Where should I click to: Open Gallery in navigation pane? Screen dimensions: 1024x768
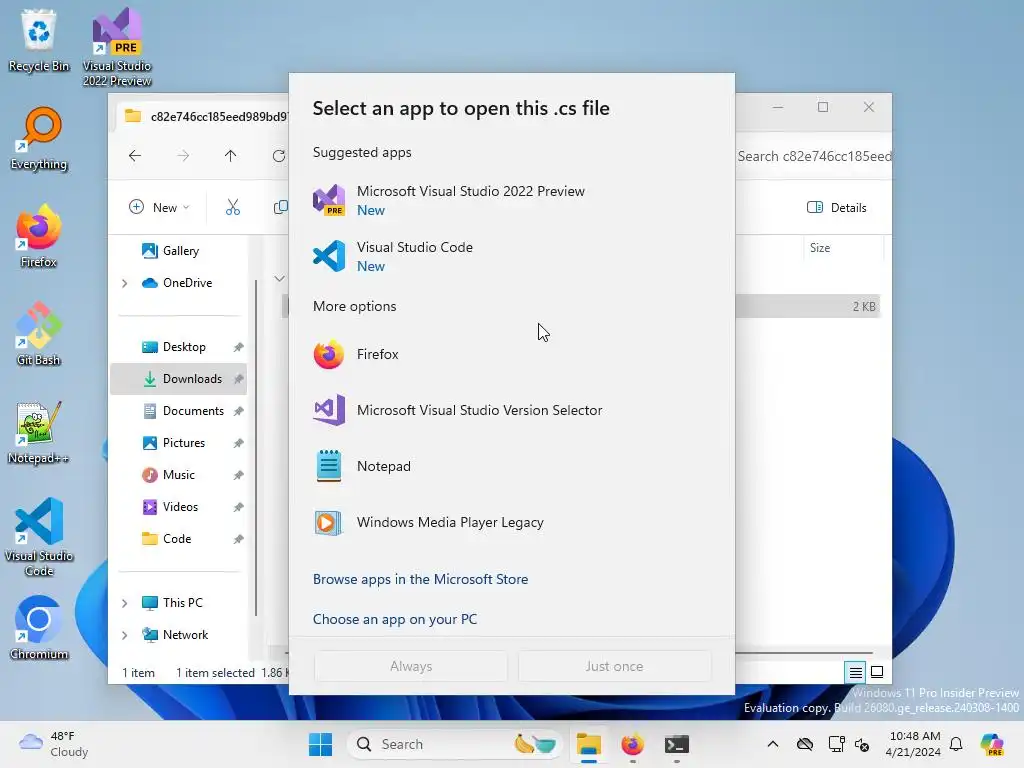(180, 251)
